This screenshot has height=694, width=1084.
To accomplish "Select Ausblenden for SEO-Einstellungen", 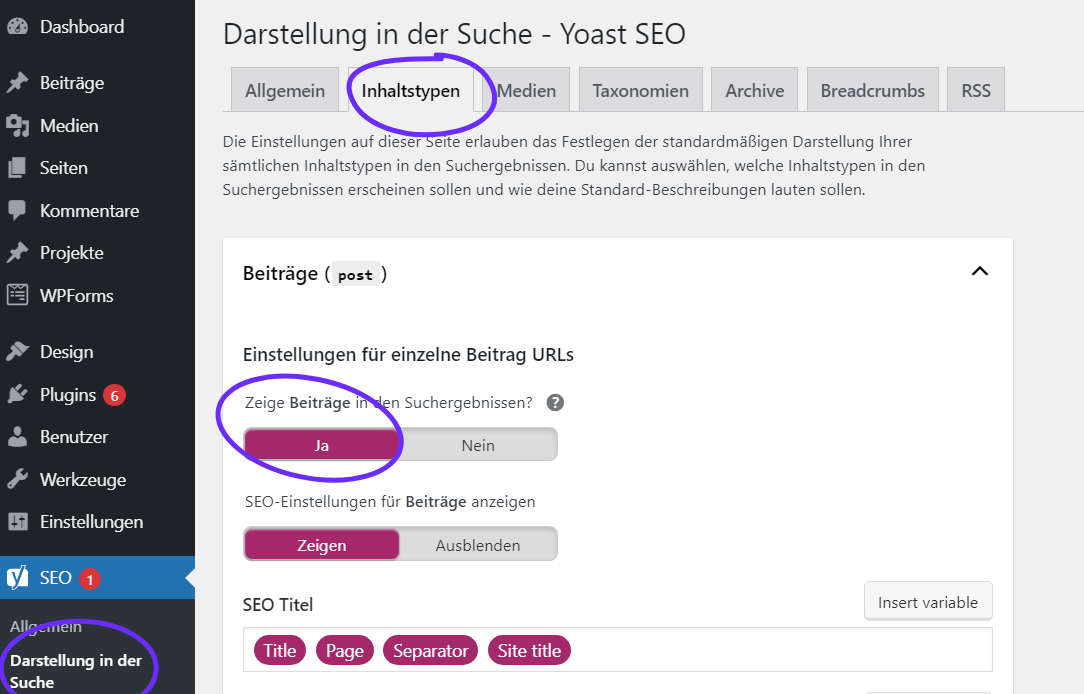I will pos(478,545).
